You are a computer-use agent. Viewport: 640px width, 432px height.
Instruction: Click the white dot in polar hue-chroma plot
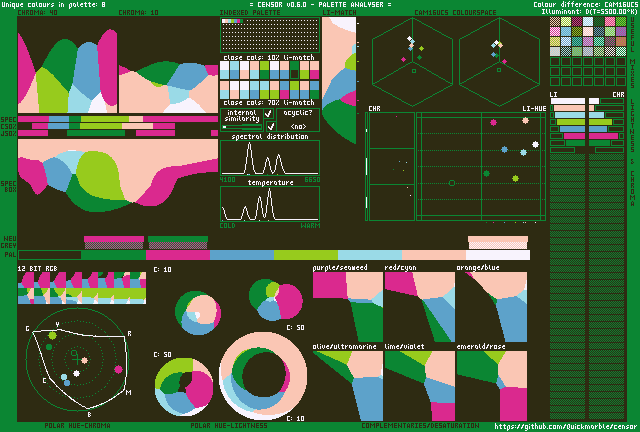click(76, 373)
